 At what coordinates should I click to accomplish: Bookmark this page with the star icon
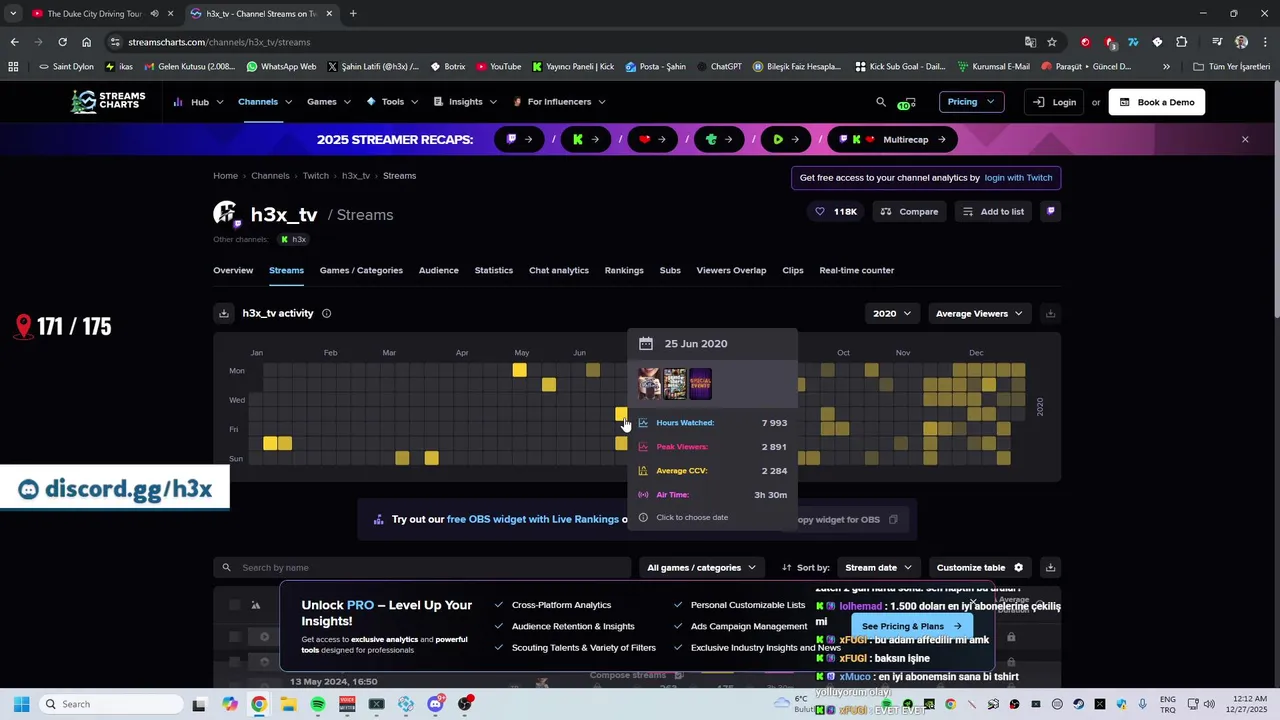pyautogui.click(x=1052, y=42)
